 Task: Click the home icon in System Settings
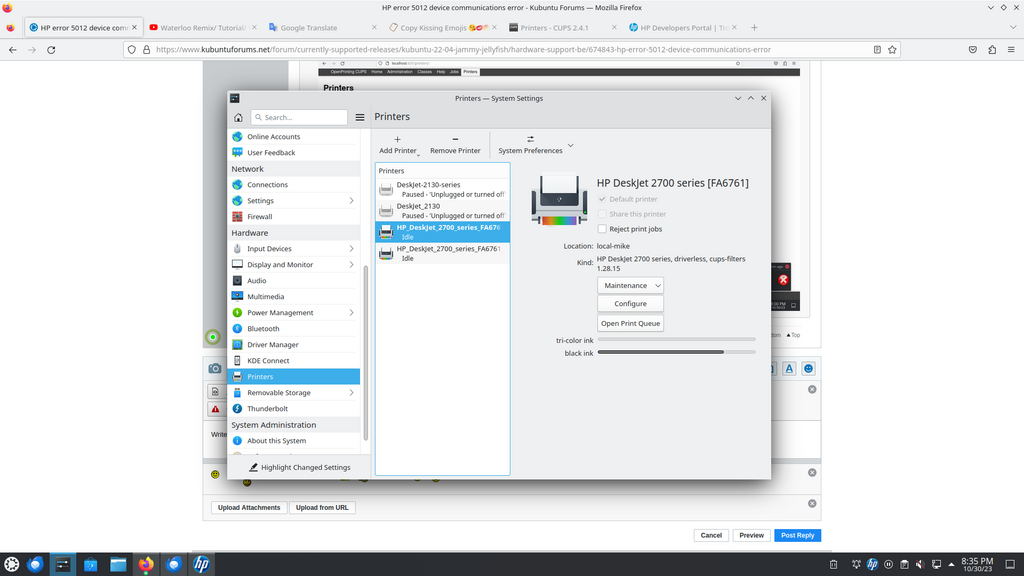point(238,117)
